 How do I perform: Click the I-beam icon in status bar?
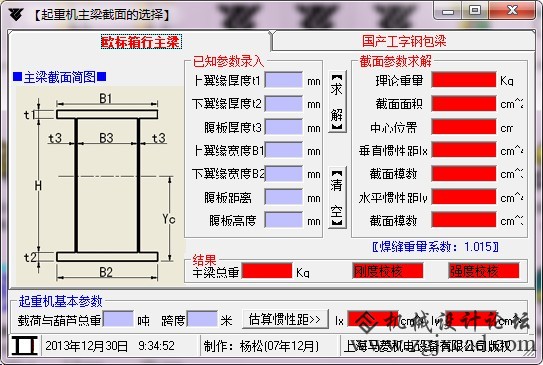(25, 345)
